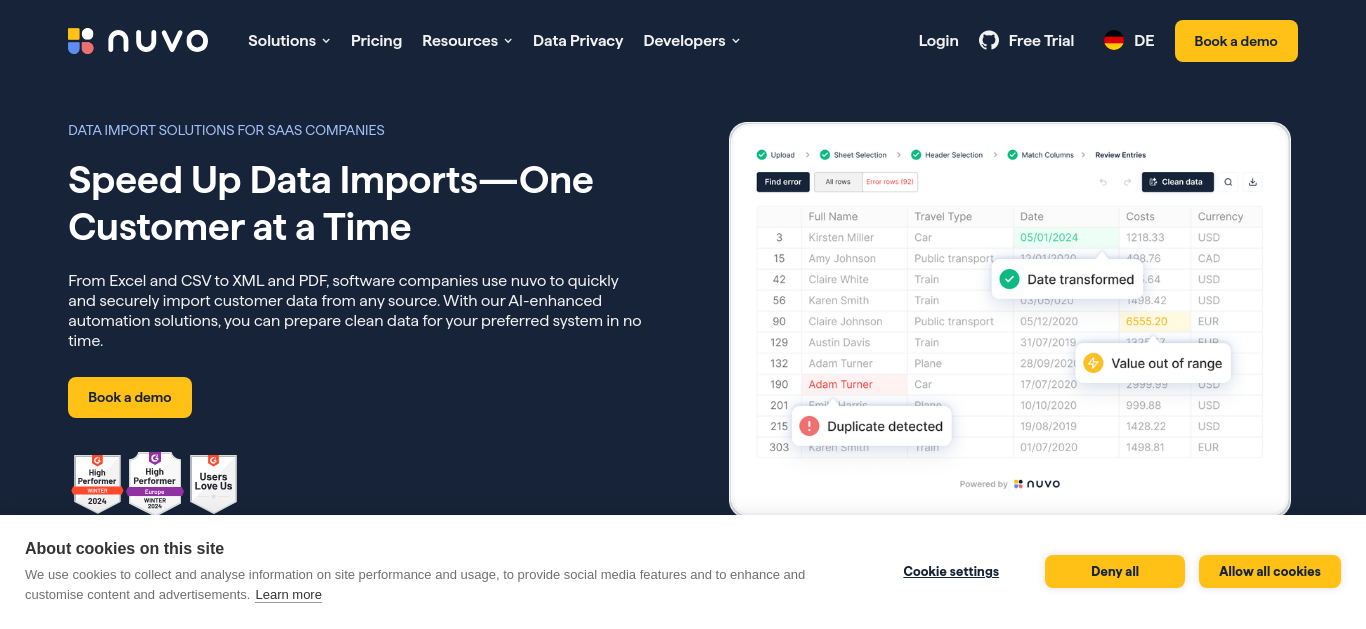Click yellow bolt icon on Value out of range
This screenshot has width=1366, height=629.
point(1093,363)
